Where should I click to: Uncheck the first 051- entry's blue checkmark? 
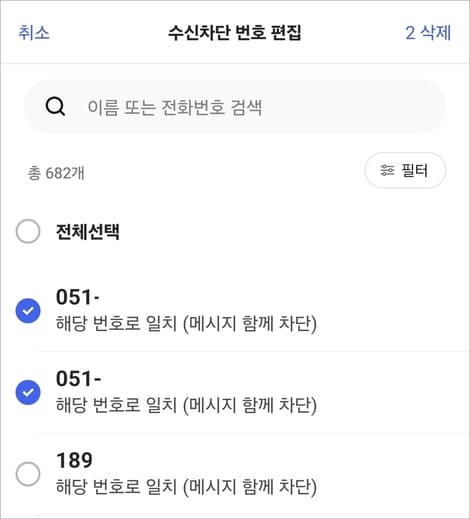(x=28, y=311)
